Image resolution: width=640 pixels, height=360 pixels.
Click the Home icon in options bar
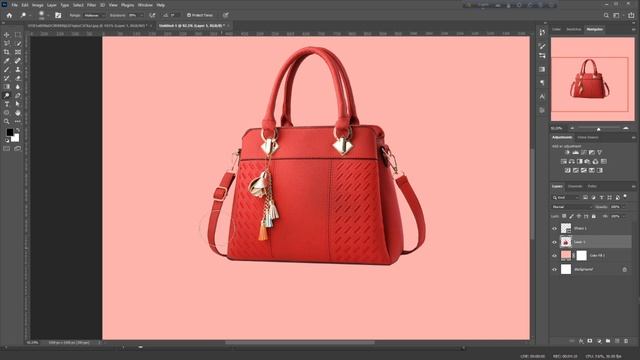(x=9, y=15)
